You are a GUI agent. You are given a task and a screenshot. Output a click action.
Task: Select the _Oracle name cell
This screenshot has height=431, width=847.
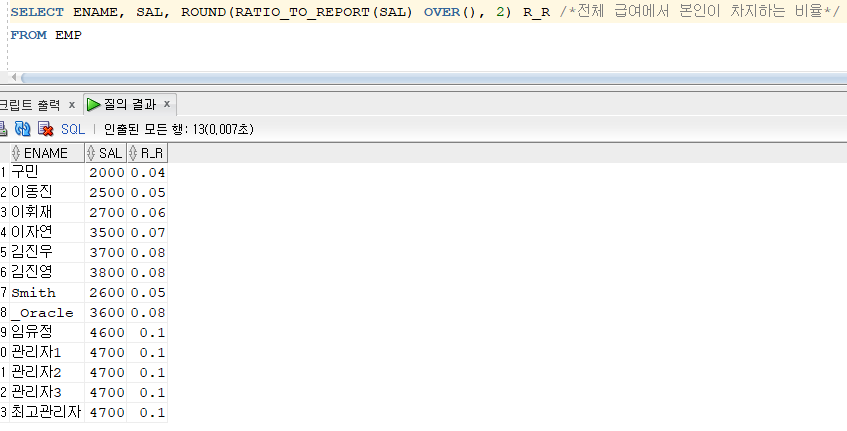pyautogui.click(x=47, y=312)
